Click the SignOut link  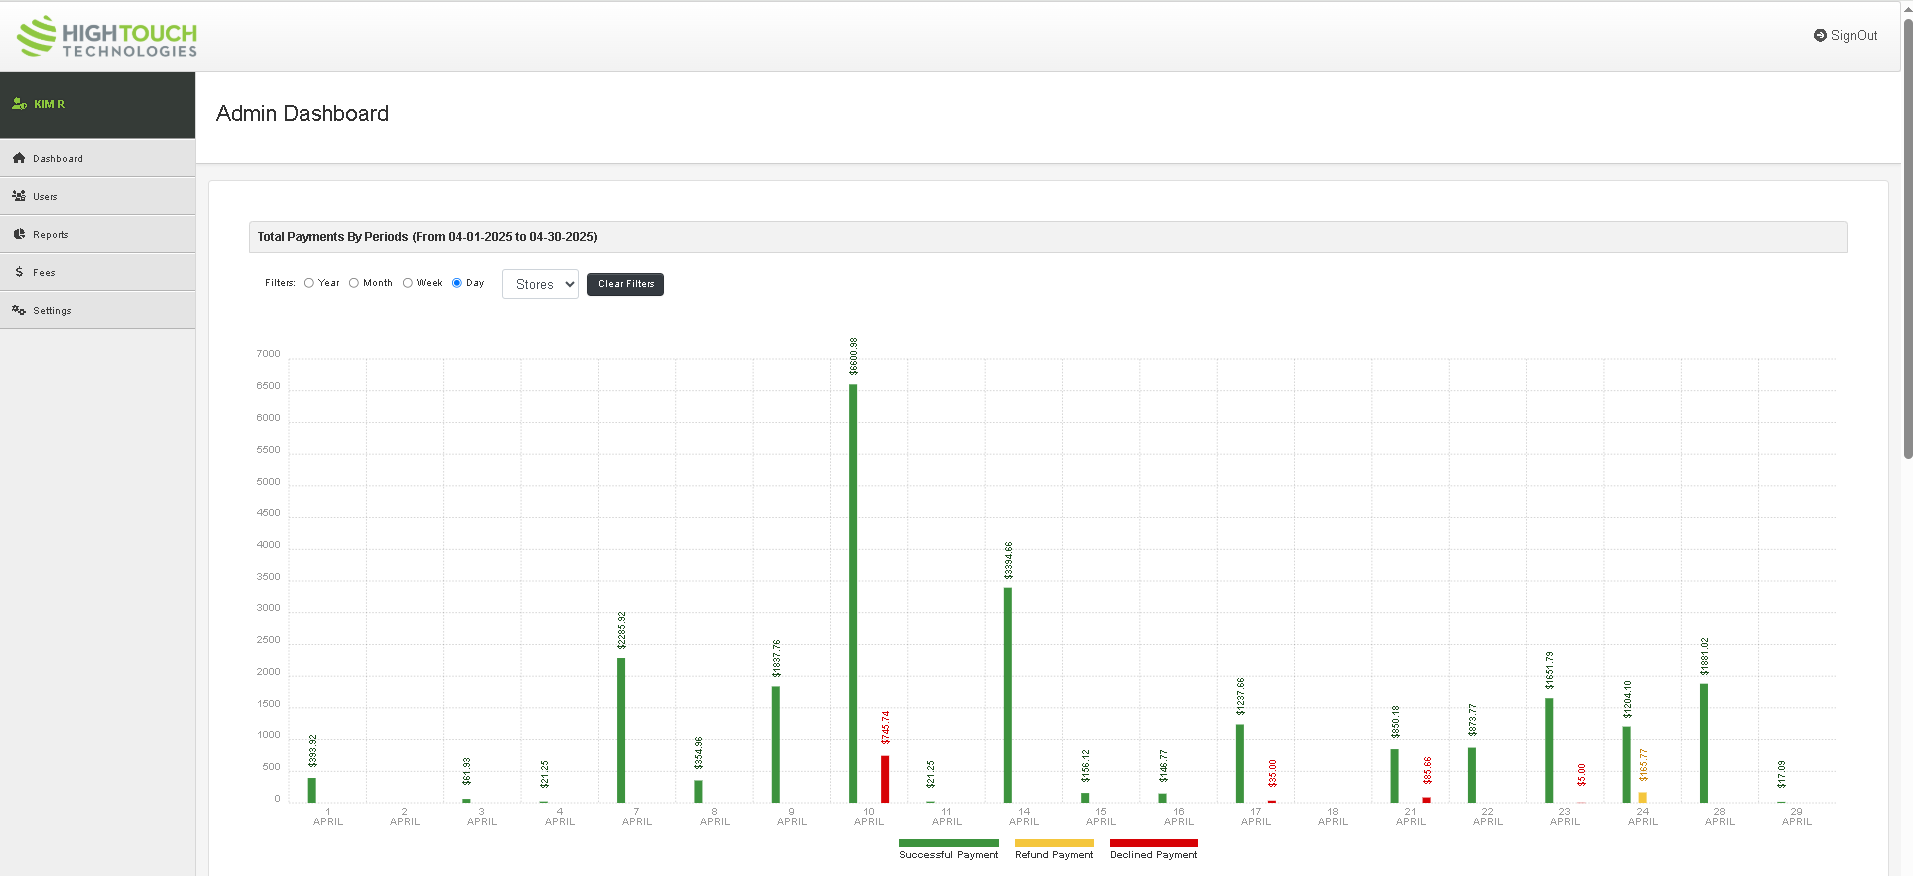click(x=1853, y=35)
